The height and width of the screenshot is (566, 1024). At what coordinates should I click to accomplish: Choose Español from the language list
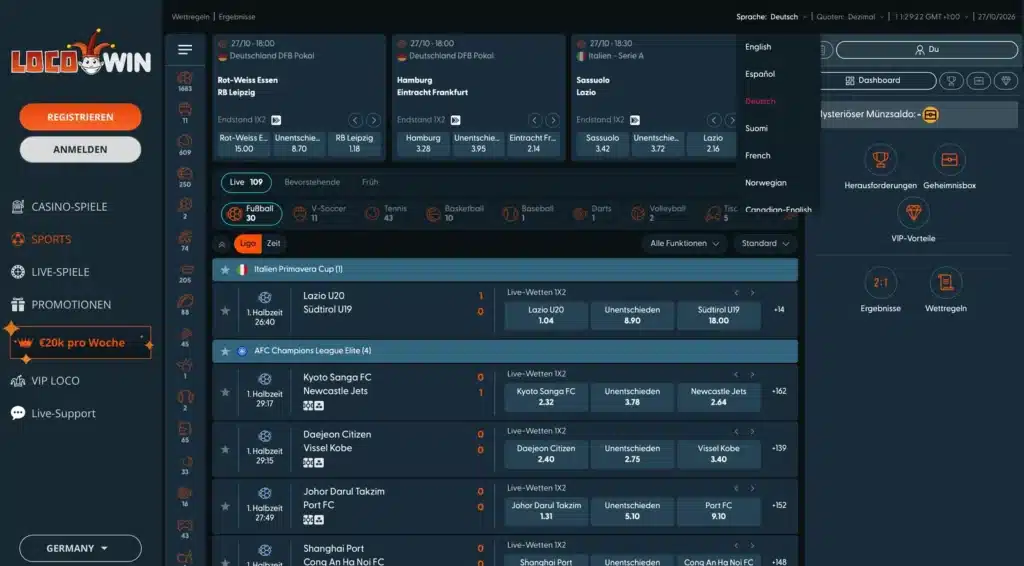[760, 74]
